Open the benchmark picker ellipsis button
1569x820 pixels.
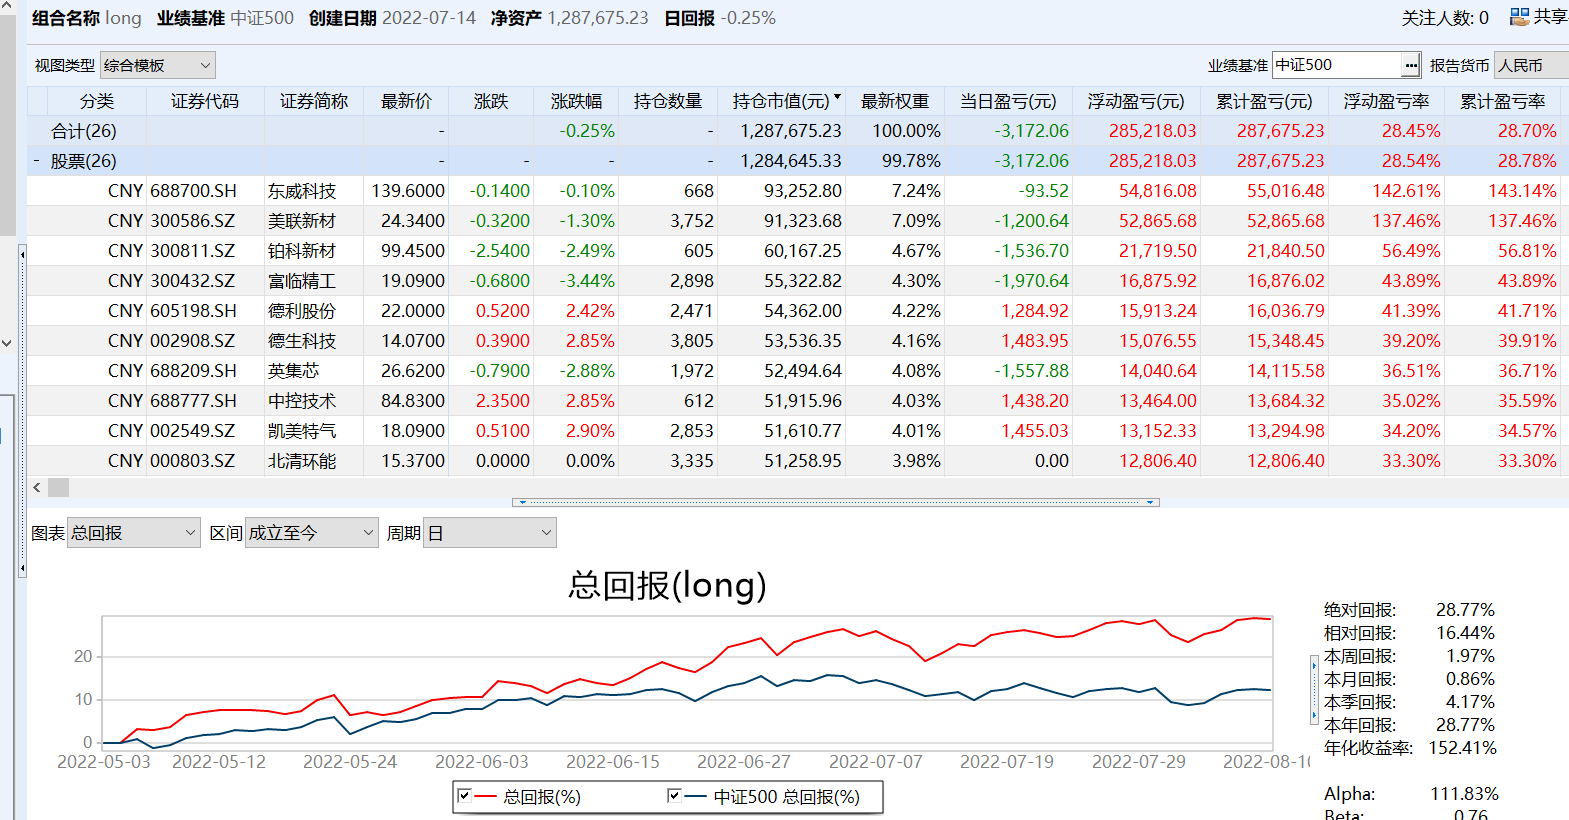pos(1411,66)
